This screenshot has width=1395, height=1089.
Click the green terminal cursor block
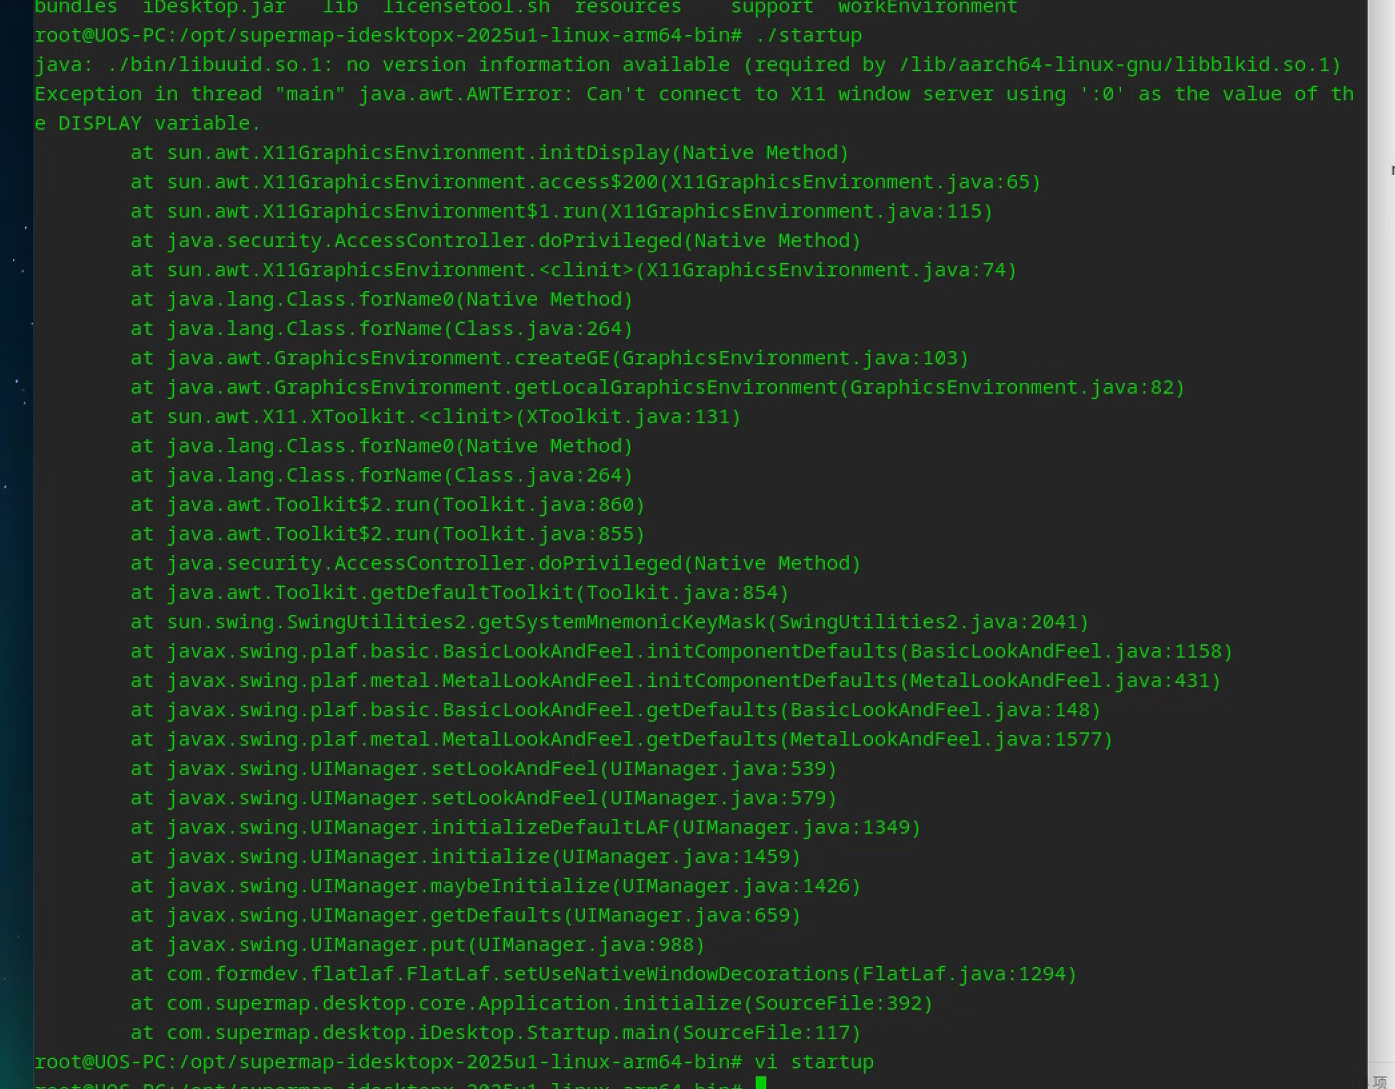tap(761, 1083)
